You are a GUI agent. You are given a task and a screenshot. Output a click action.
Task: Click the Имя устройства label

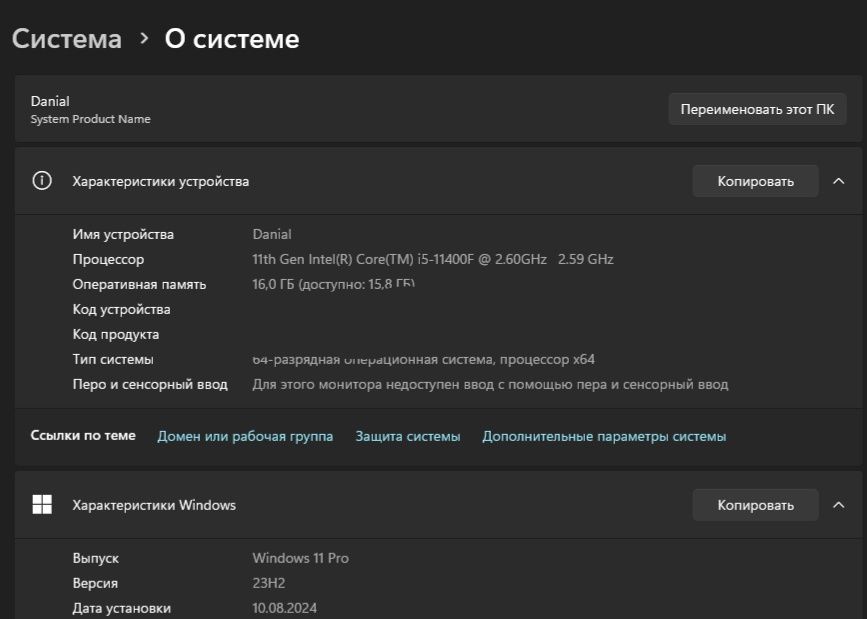pos(123,235)
